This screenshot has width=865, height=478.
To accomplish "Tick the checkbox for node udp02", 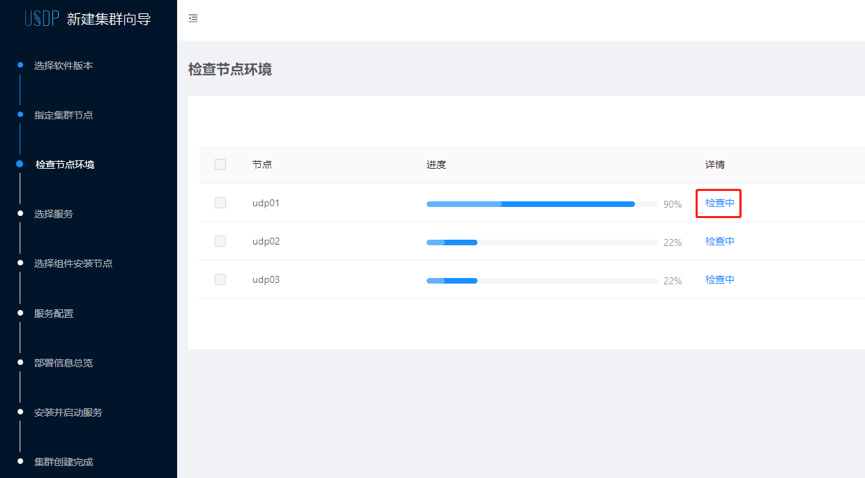I will coord(220,241).
